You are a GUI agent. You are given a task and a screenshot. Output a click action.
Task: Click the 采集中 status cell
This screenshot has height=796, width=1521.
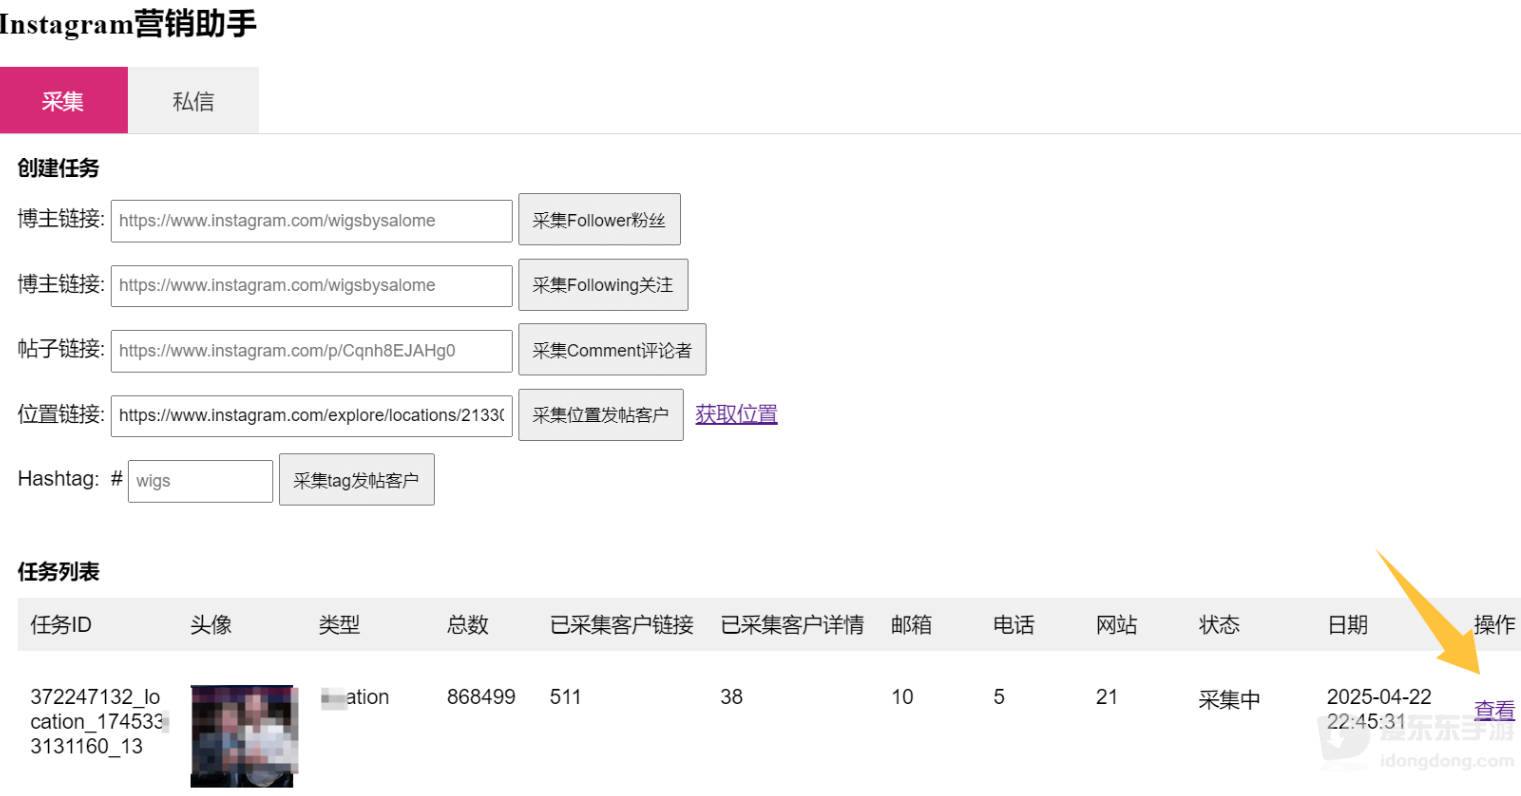point(1229,700)
